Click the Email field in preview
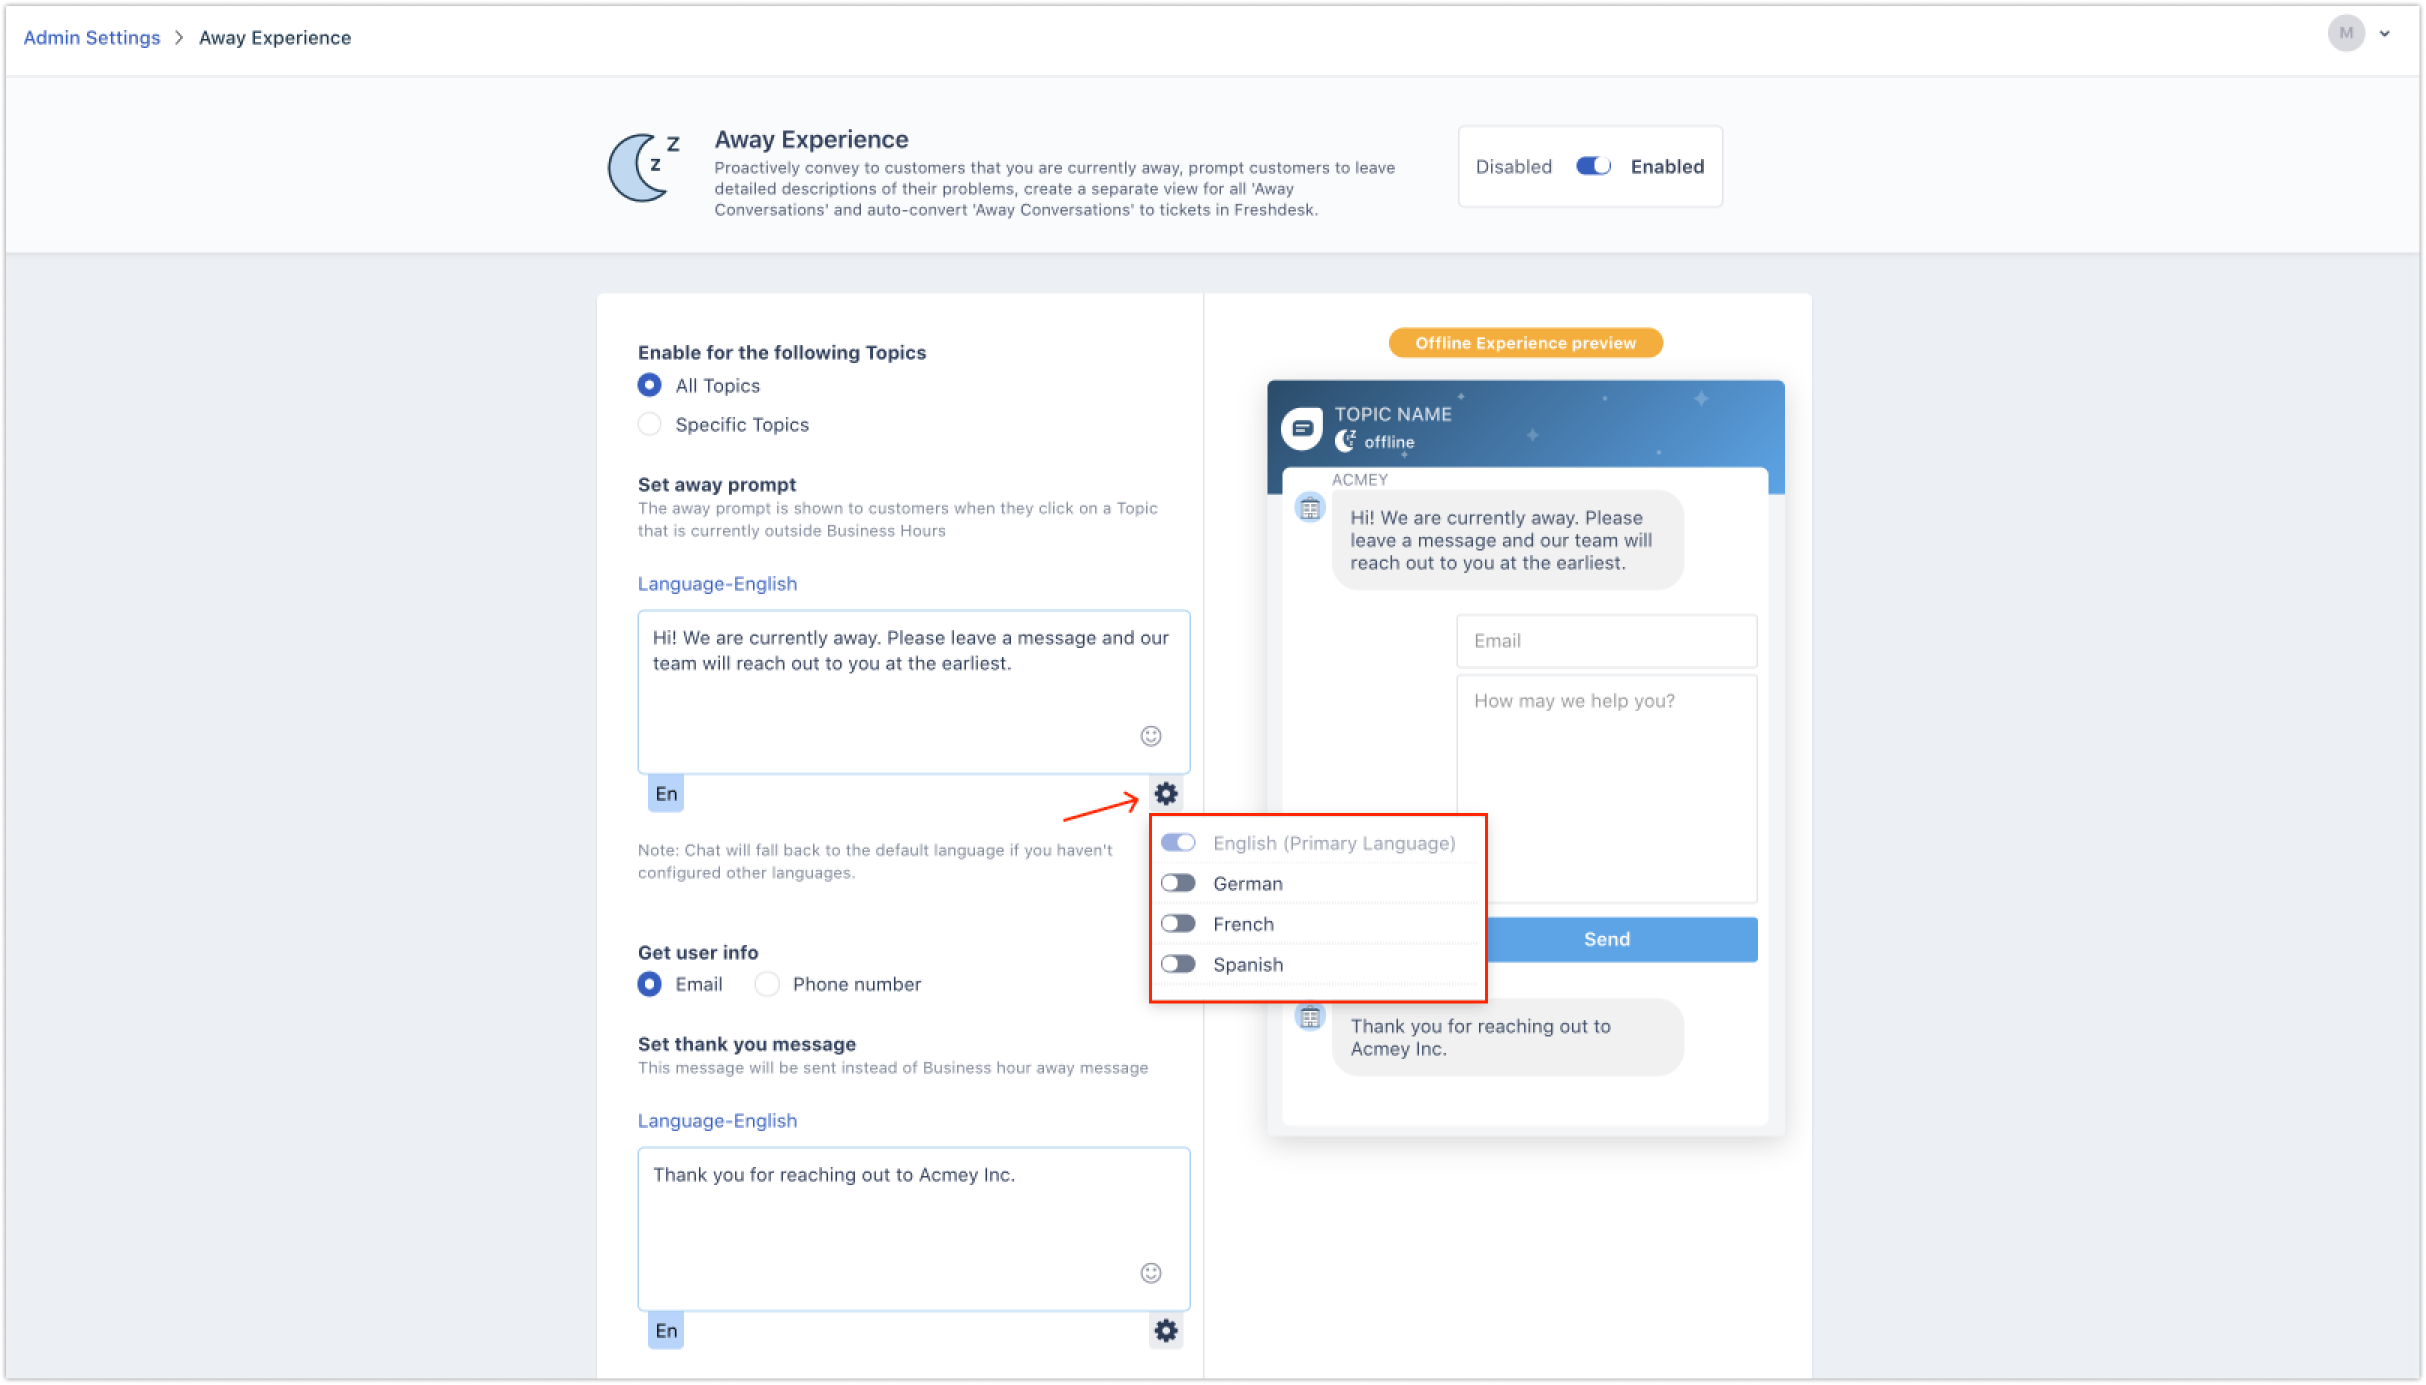This screenshot has width=2426, height=1385. pyautogui.click(x=1606, y=641)
